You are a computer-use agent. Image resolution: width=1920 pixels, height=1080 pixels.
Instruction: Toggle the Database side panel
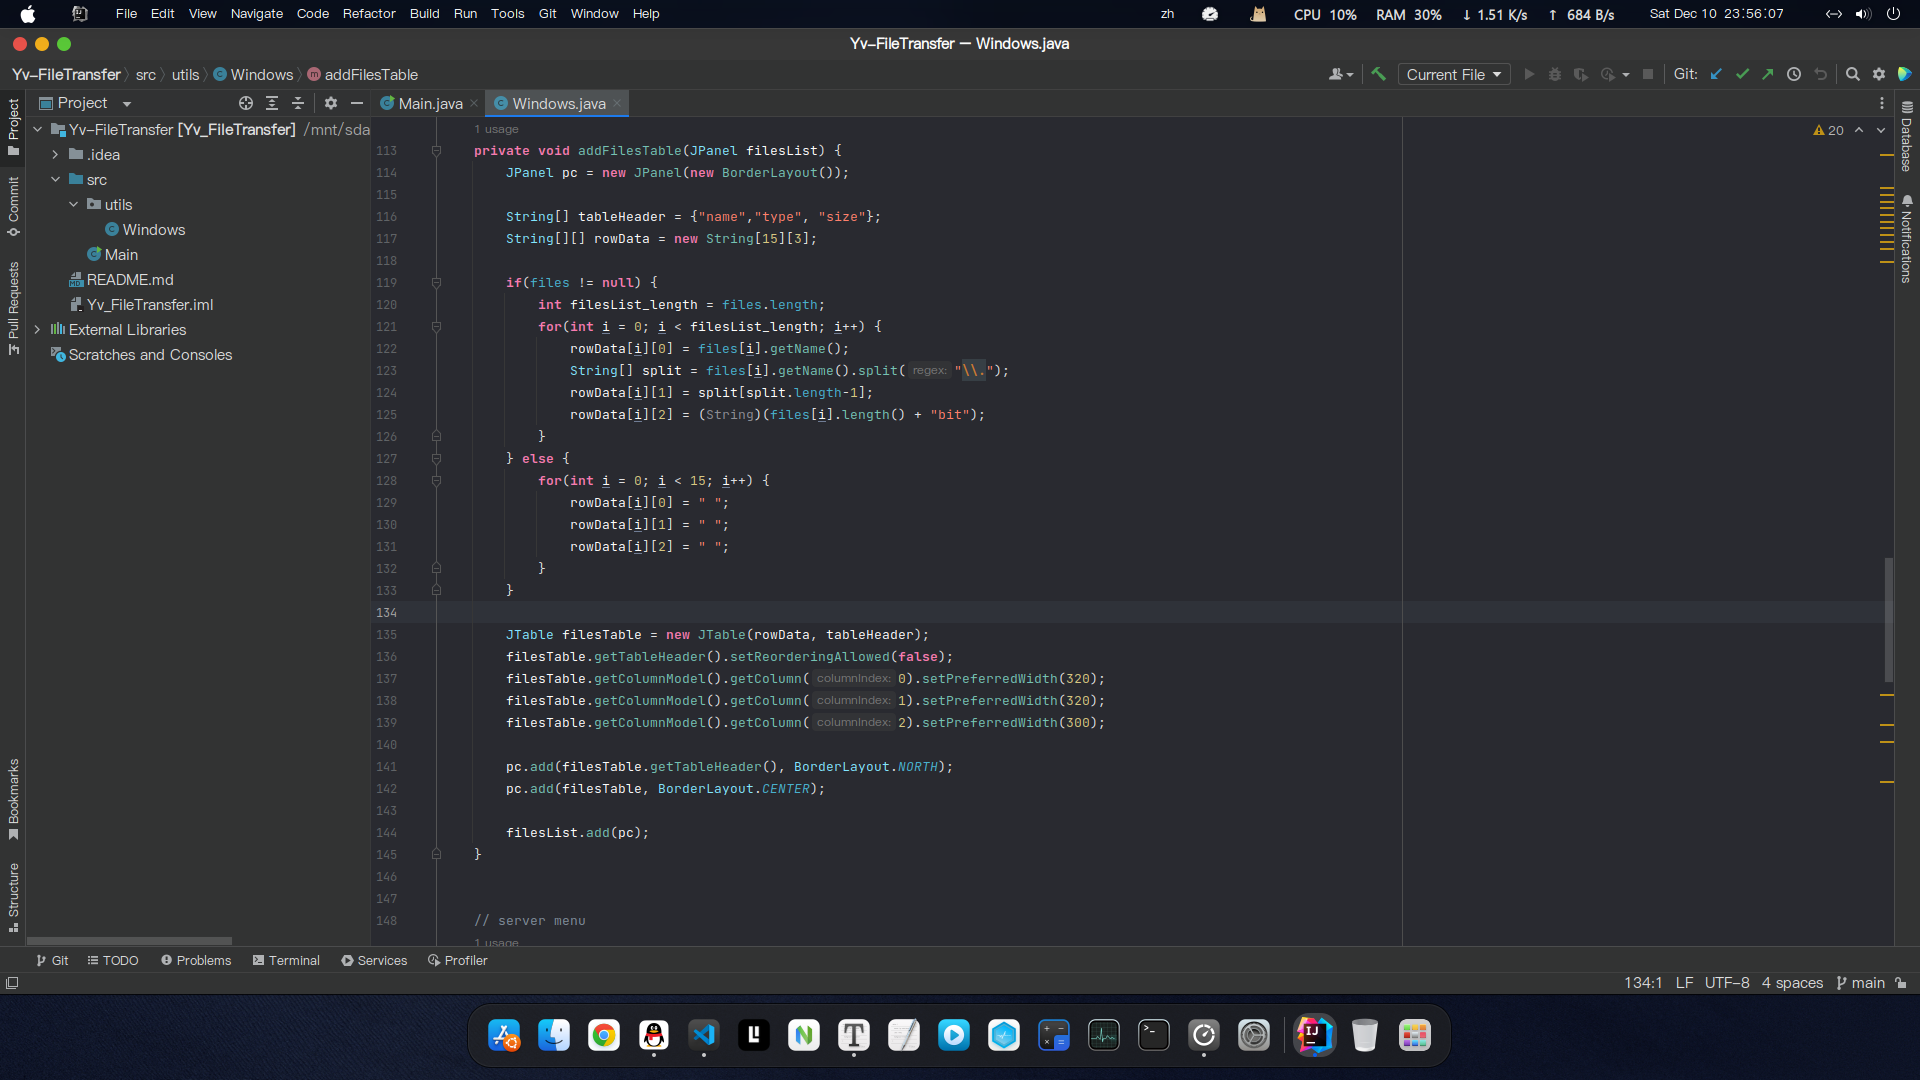point(1907,137)
